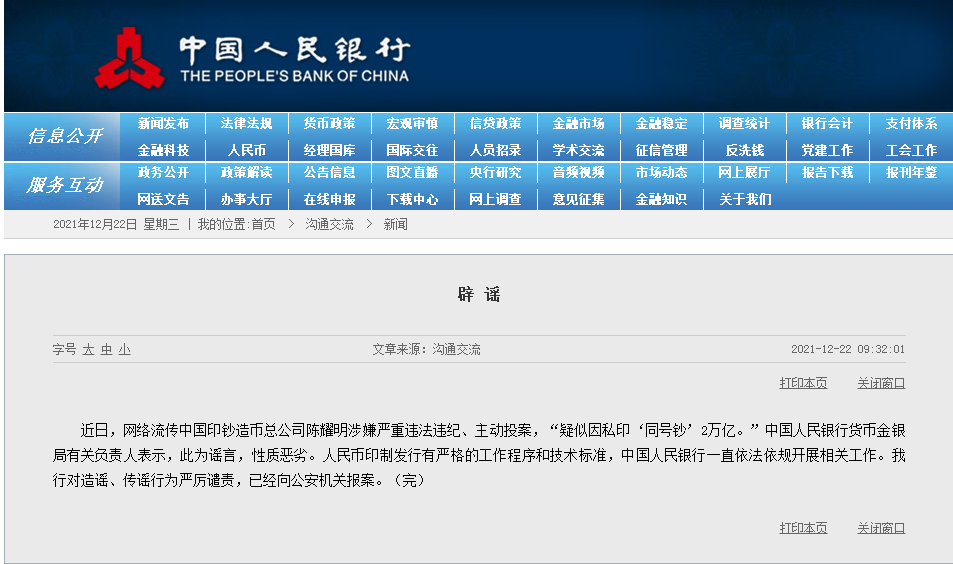Click upper 打印本页 link
This screenshot has width=953, height=564.
(x=803, y=383)
